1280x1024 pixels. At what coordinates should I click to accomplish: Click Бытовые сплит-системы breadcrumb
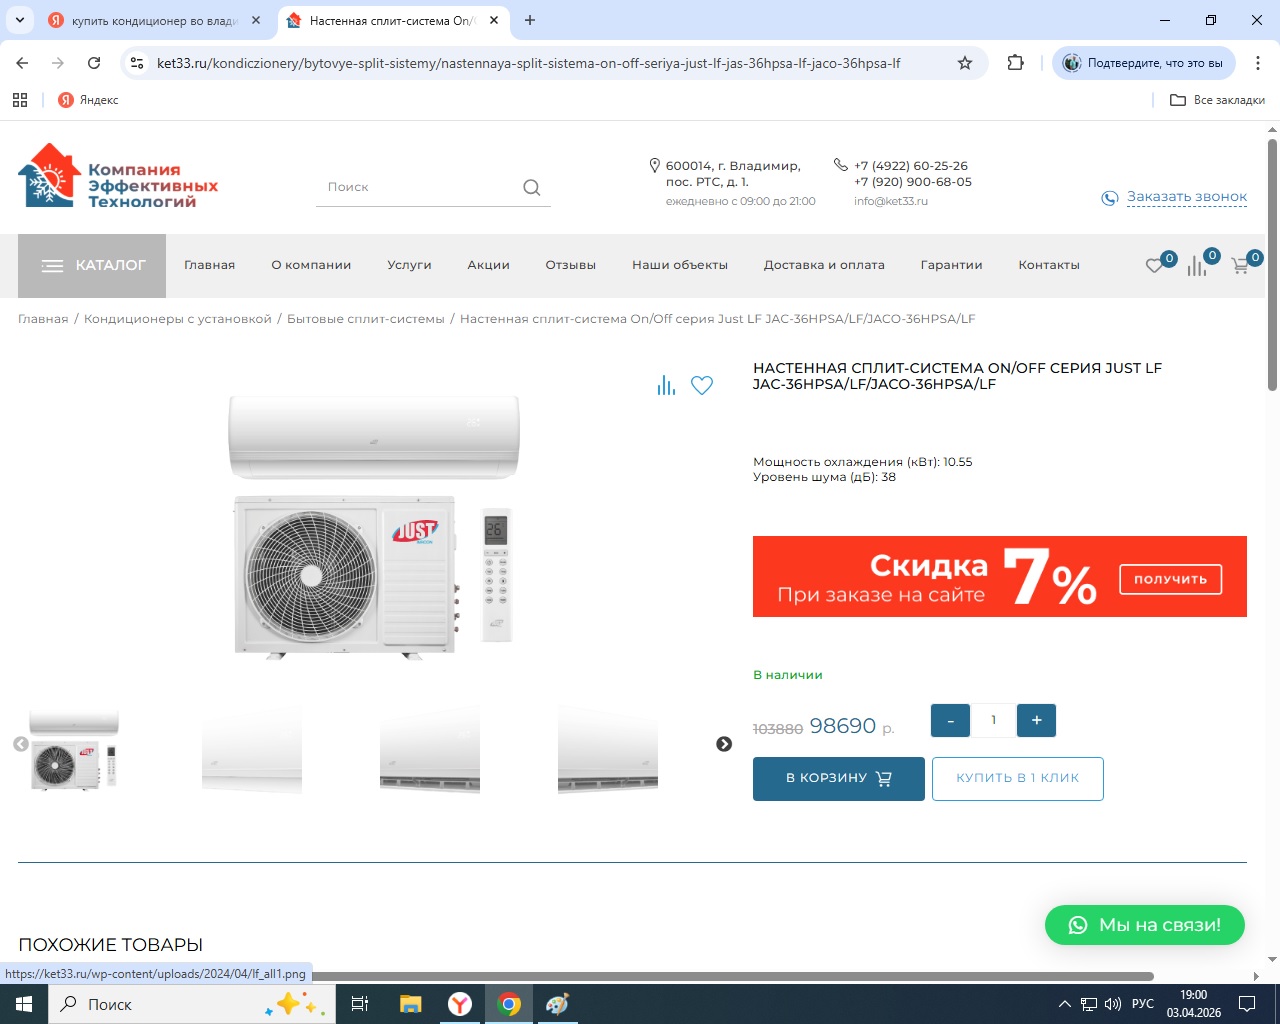pos(366,319)
